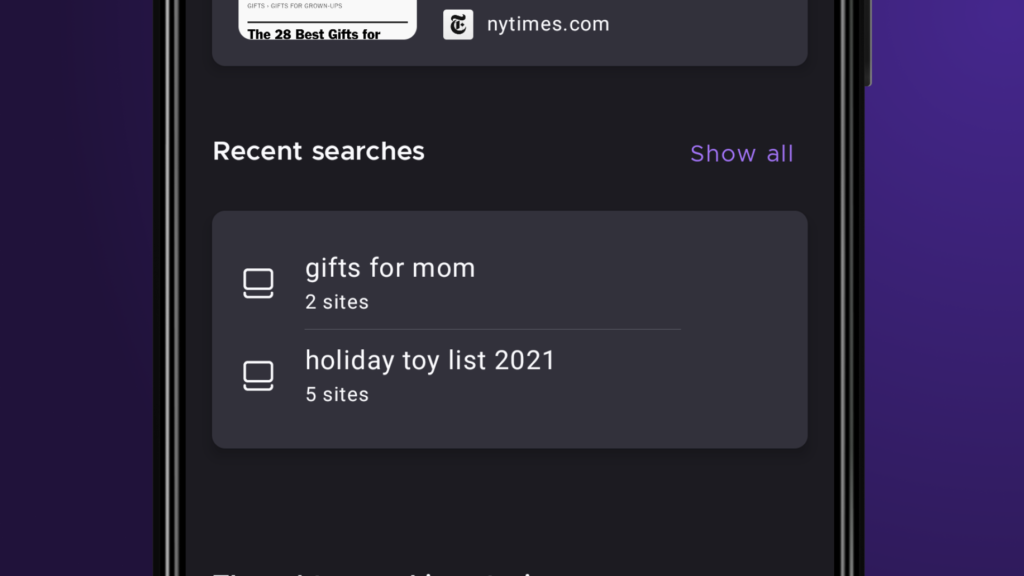Image resolution: width=1024 pixels, height=576 pixels.
Task: Tap the 28 Best Gifts headline text
Action: pos(313,34)
